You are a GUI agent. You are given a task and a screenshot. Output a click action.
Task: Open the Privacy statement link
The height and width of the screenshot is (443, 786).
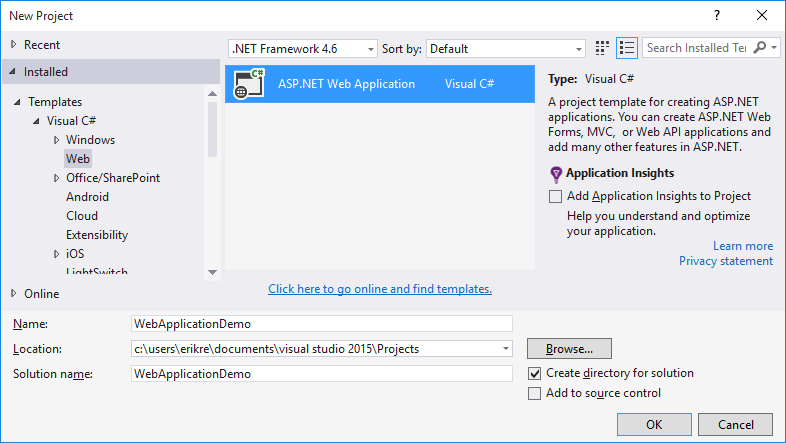pos(725,261)
